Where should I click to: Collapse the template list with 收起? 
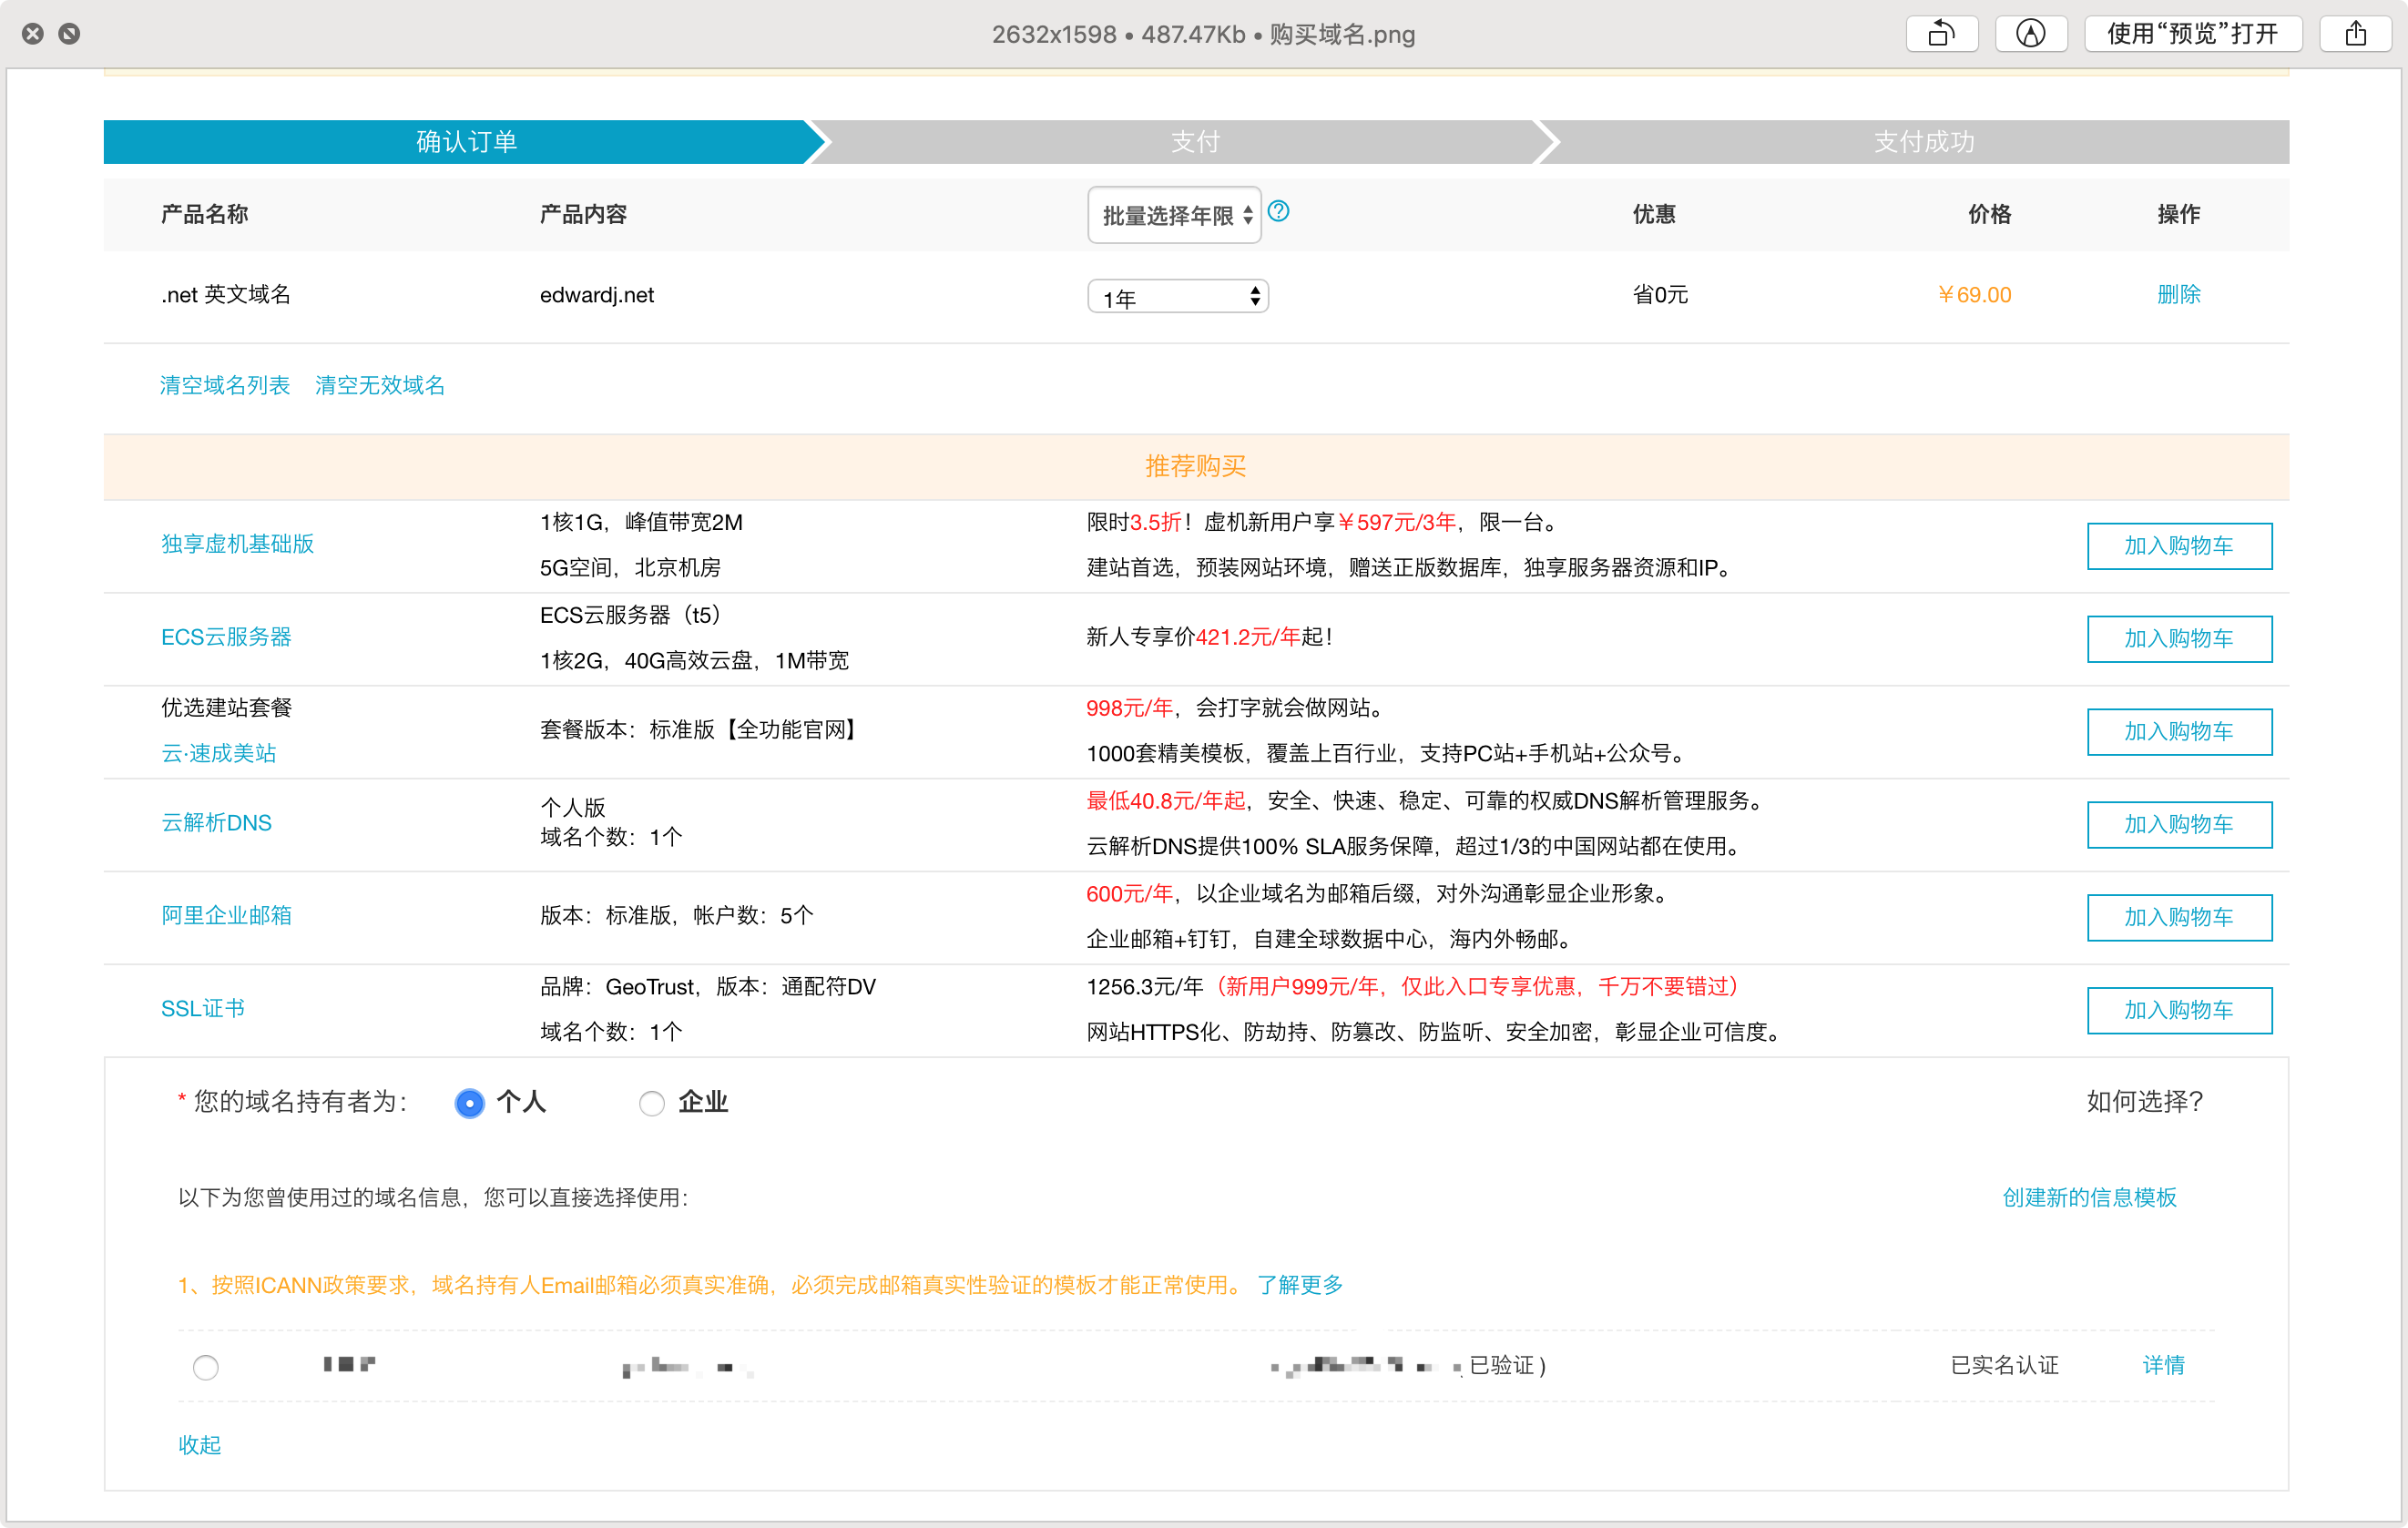(200, 1446)
